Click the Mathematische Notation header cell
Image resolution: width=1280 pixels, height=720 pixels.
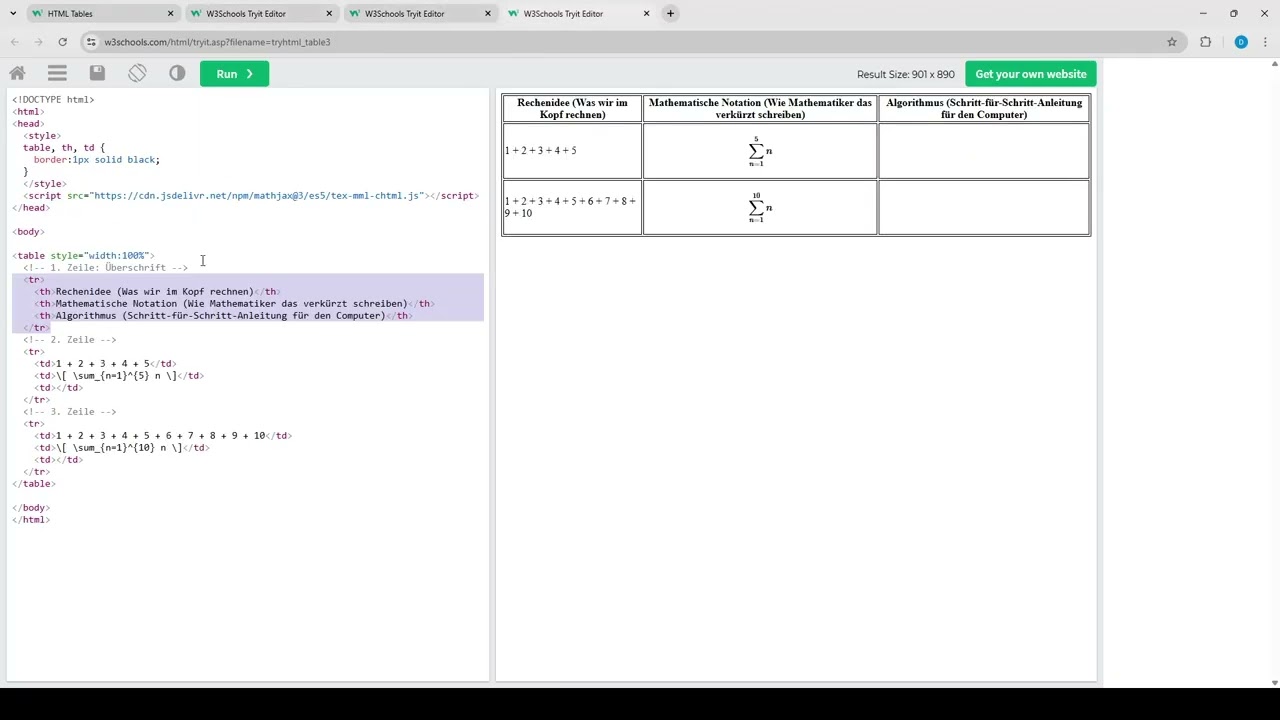760,109
